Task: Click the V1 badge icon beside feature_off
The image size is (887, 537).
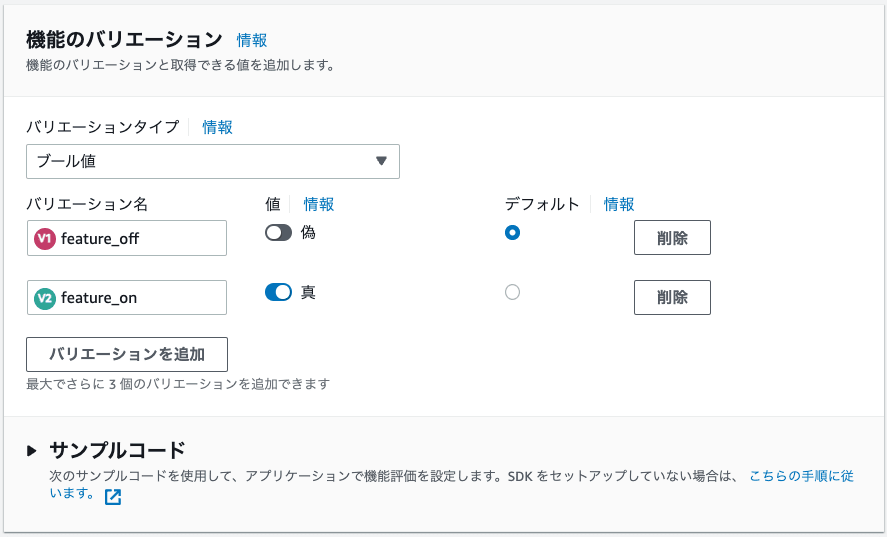Action: point(45,238)
